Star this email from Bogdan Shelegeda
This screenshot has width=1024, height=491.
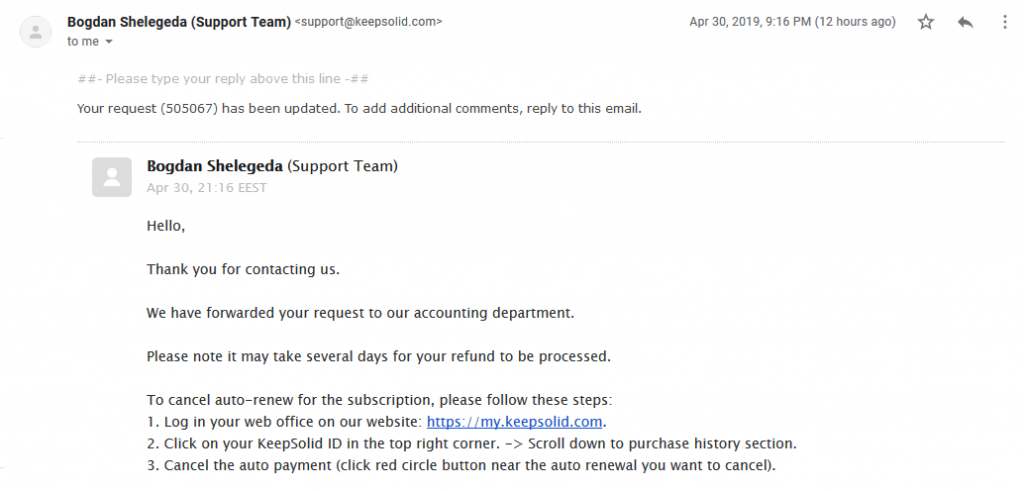click(925, 22)
